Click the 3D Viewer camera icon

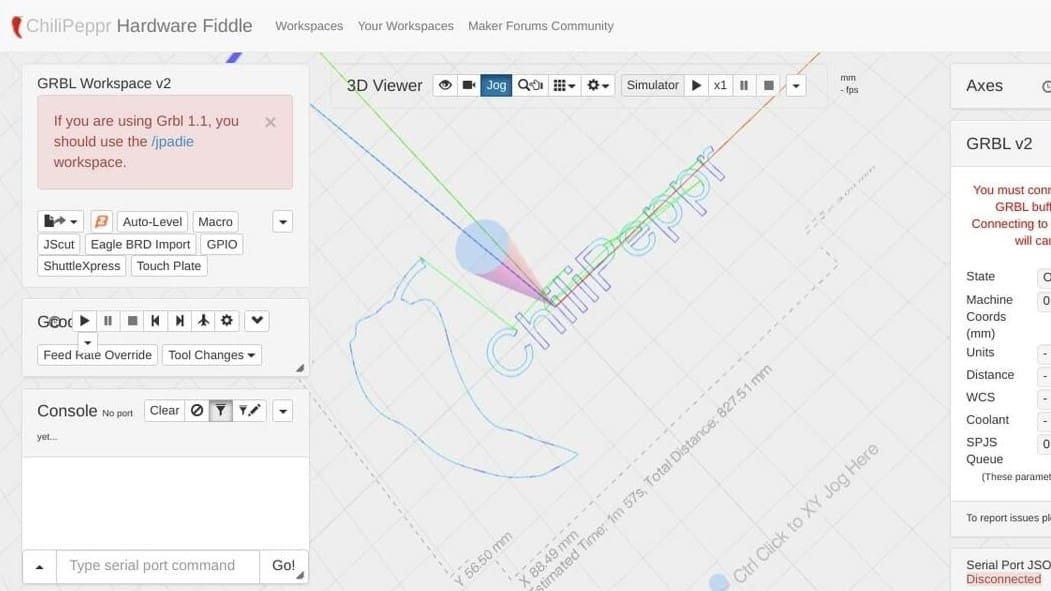[469, 85]
